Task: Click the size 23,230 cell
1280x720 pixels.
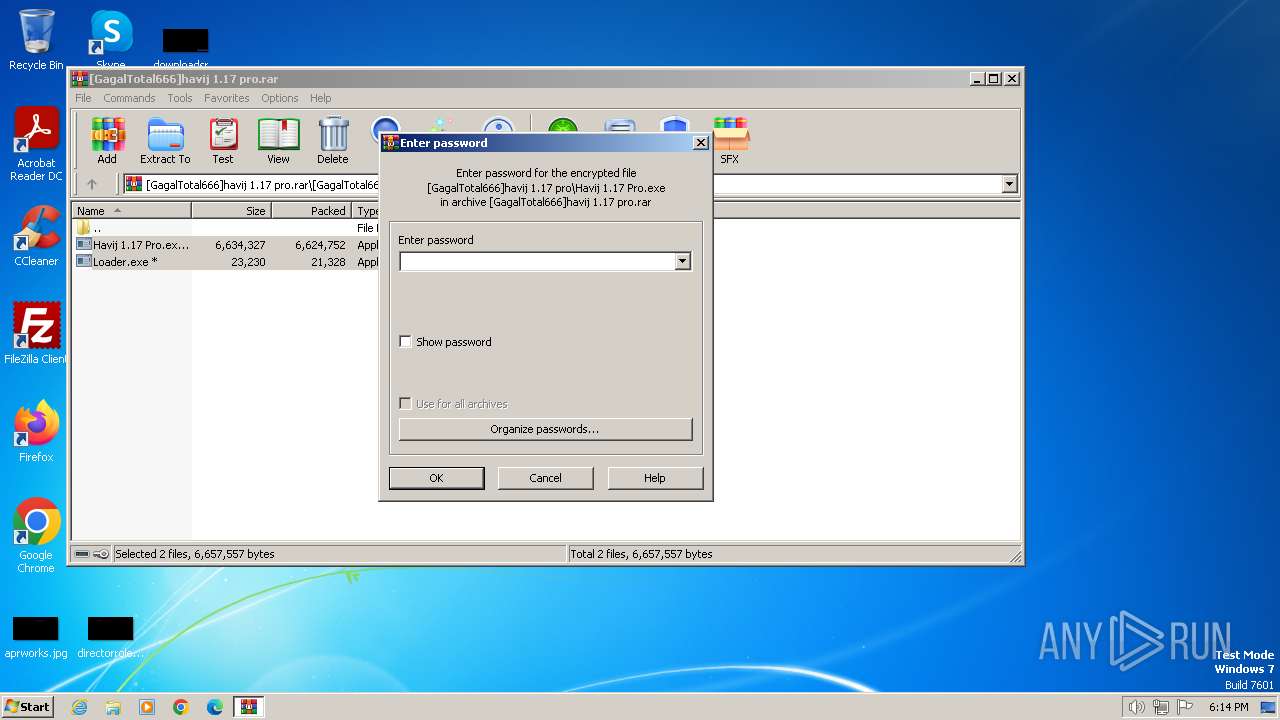Action: point(246,262)
